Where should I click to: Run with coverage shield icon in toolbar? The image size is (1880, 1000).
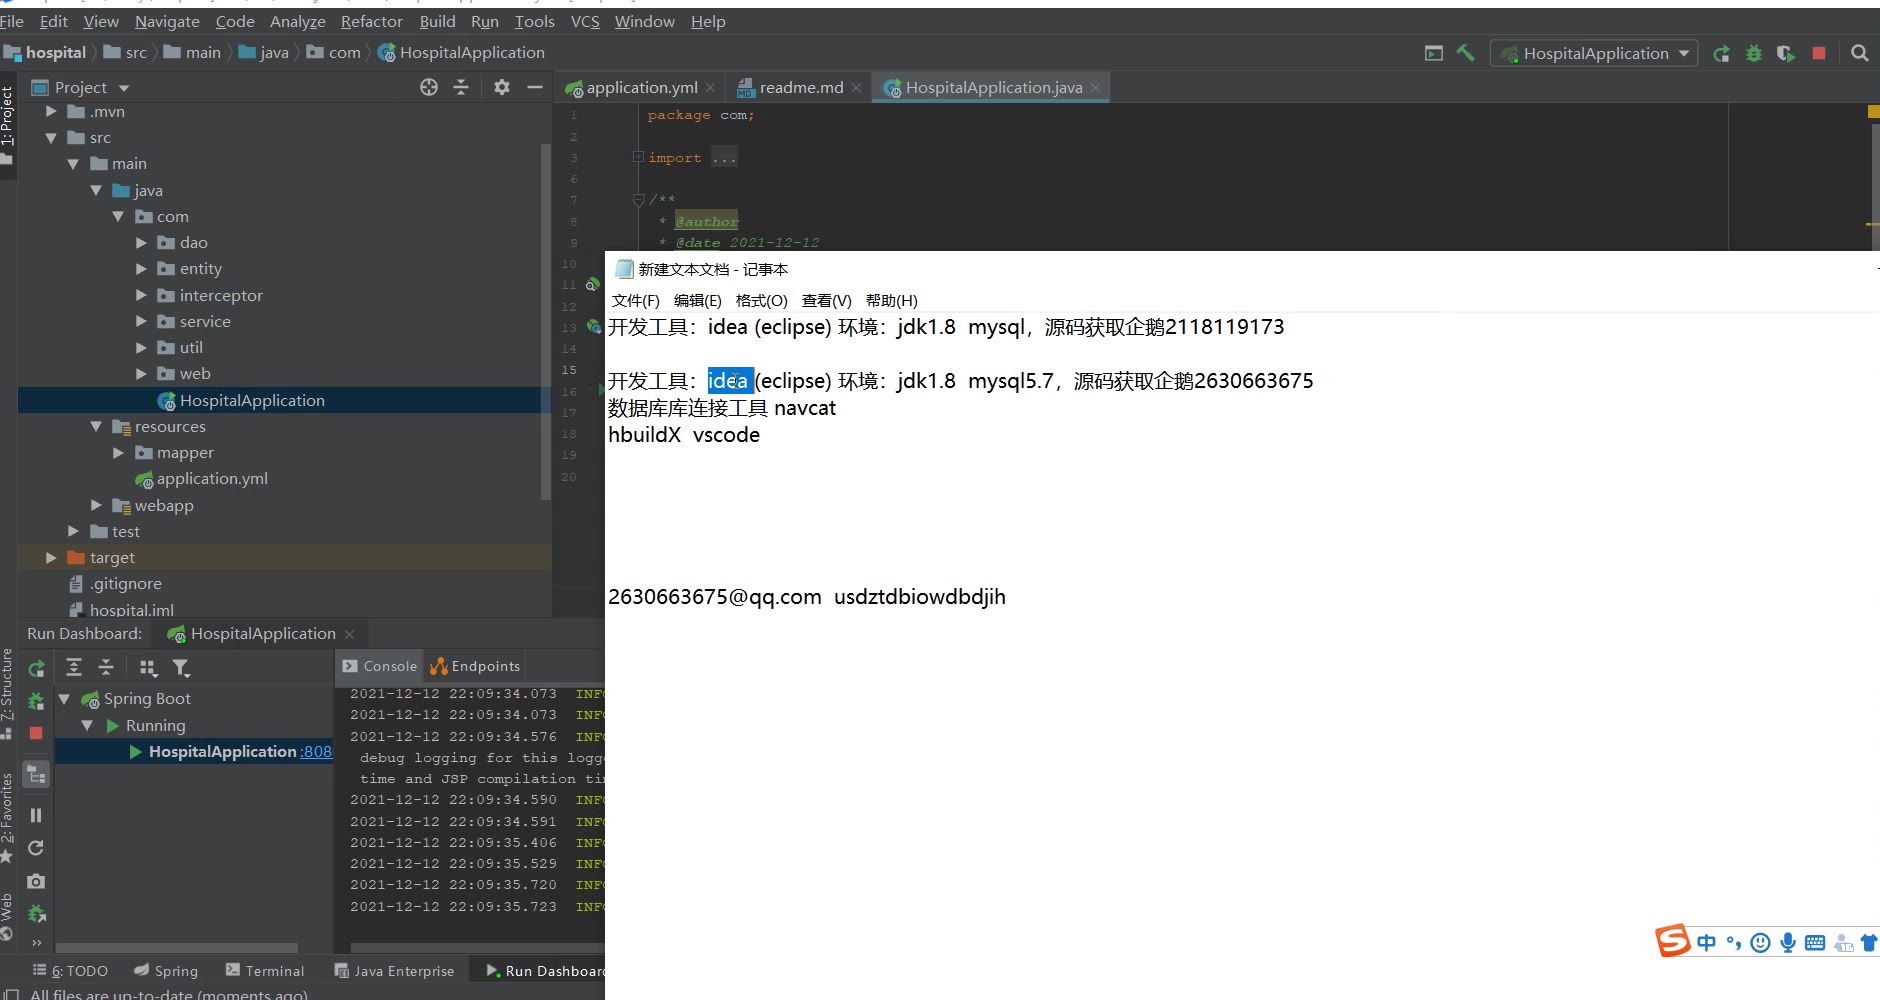(1786, 54)
